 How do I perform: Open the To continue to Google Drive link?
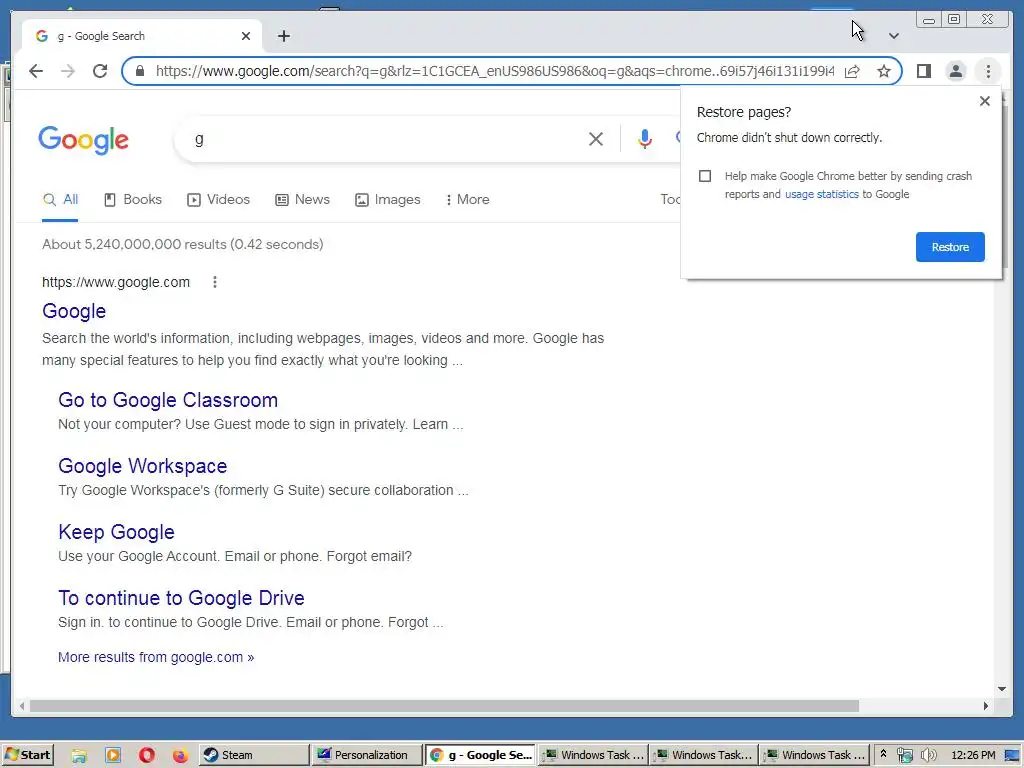(x=181, y=598)
